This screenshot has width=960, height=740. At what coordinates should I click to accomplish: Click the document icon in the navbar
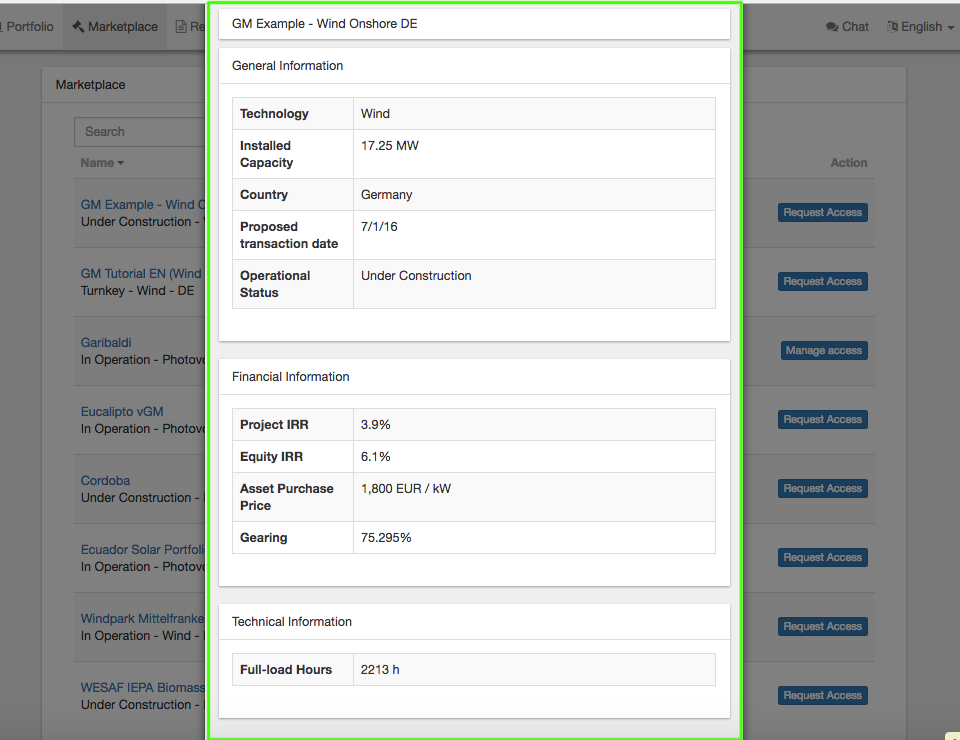click(181, 27)
